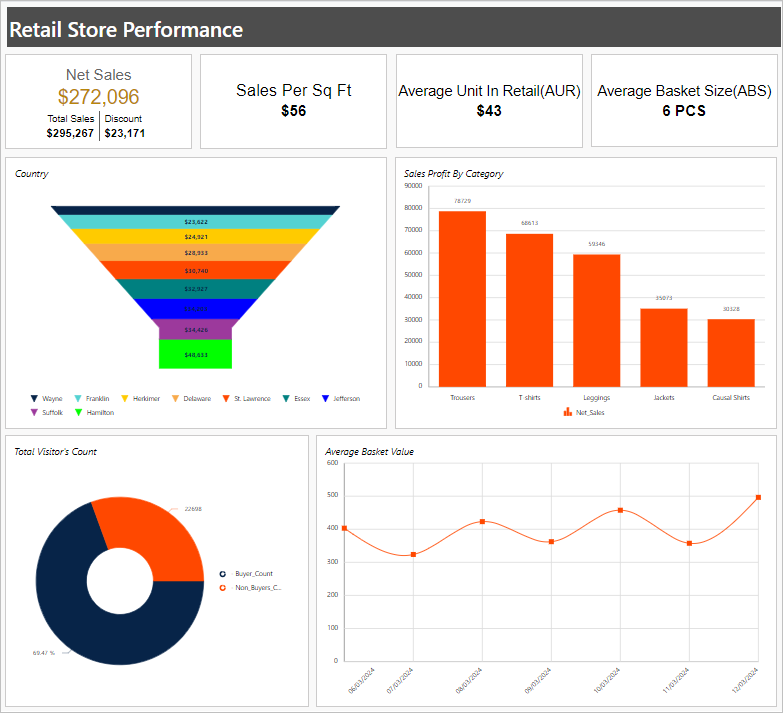Click the Average Basket Value heading
Screen dimensions: 783x713
coord(370,452)
